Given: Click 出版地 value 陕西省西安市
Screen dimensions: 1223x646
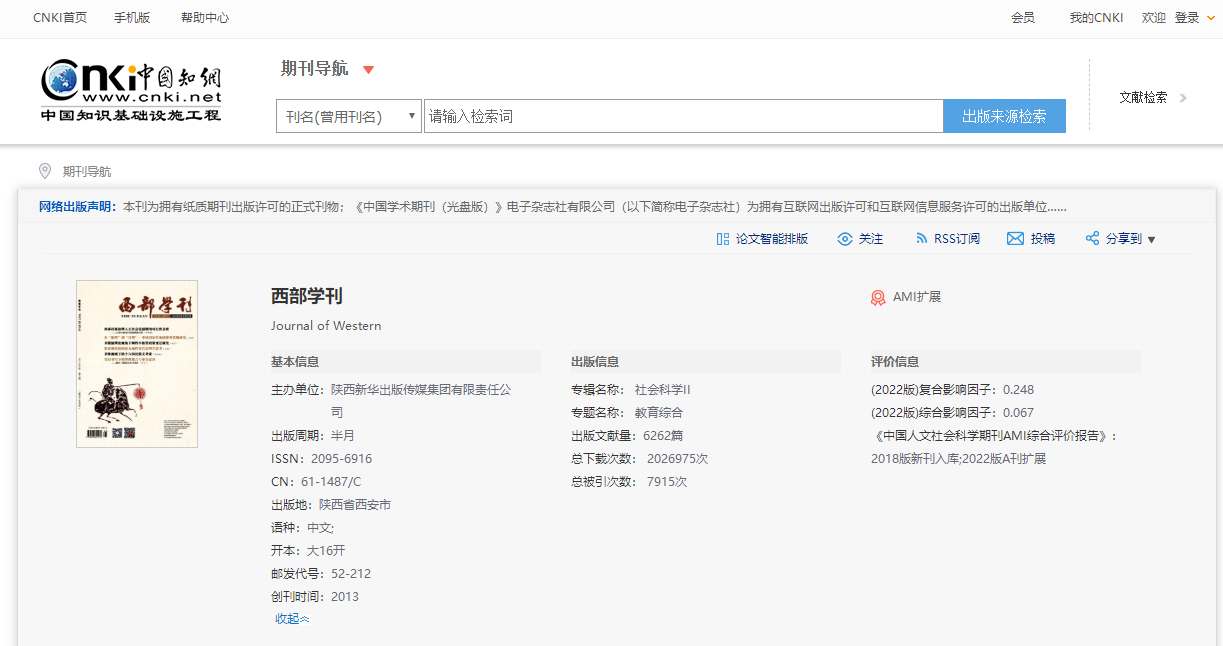Looking at the screenshot, I should [x=355, y=505].
